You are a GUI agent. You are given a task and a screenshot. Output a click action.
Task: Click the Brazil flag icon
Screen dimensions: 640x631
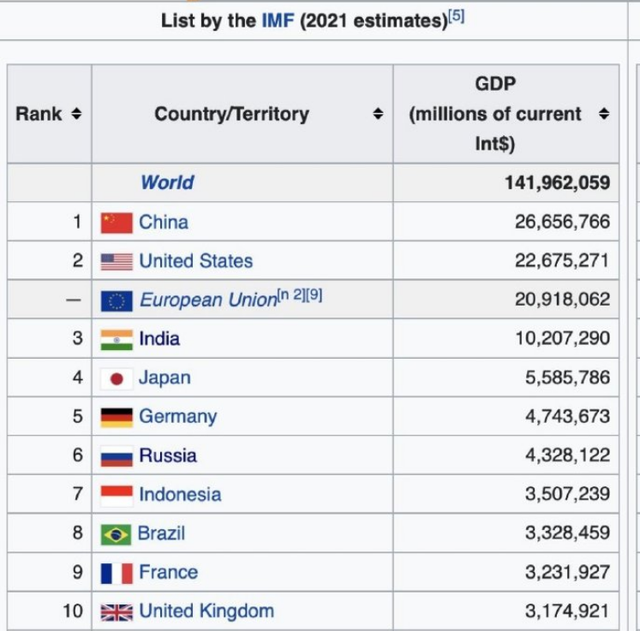(x=116, y=534)
